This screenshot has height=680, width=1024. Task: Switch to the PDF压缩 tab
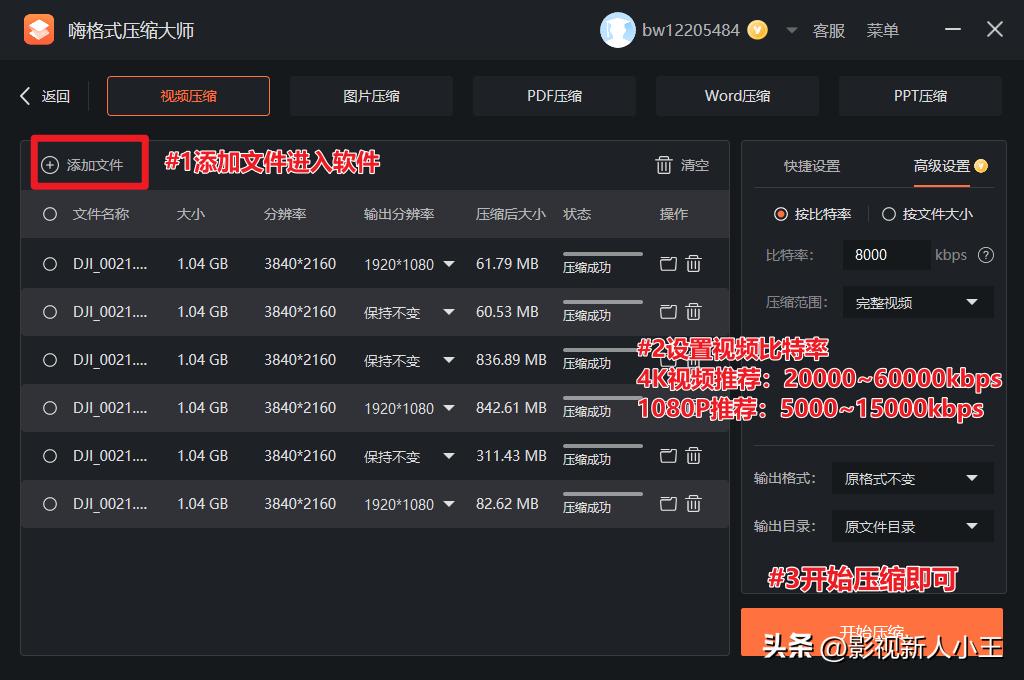tap(554, 96)
